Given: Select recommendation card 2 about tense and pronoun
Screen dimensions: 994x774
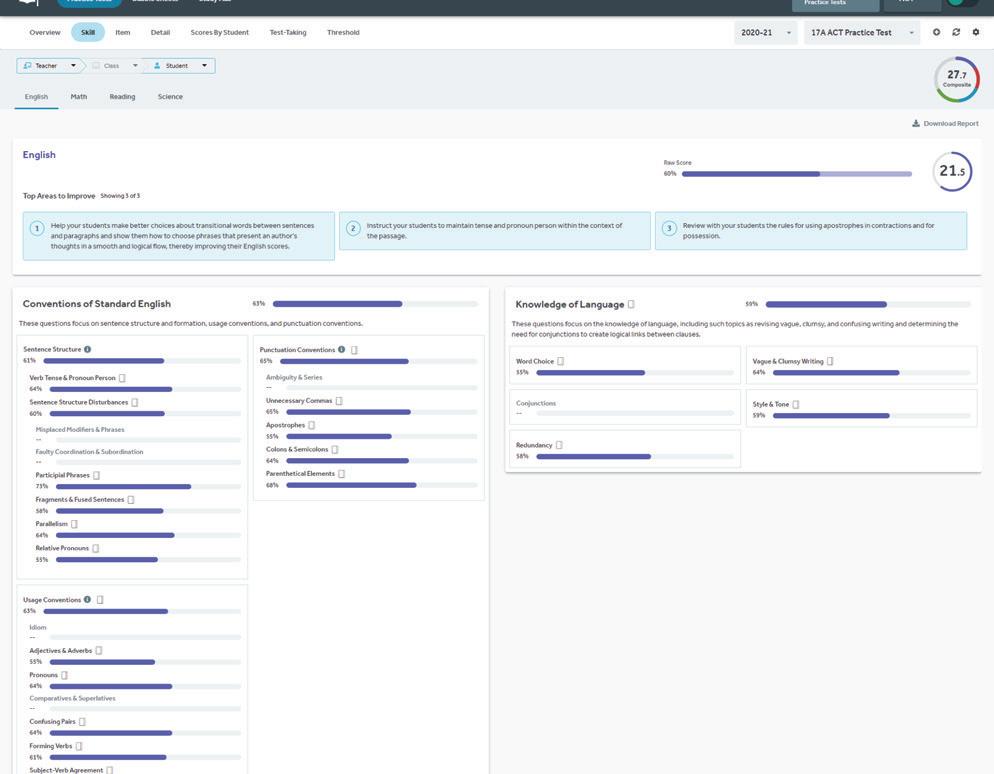Looking at the screenshot, I should tap(494, 231).
